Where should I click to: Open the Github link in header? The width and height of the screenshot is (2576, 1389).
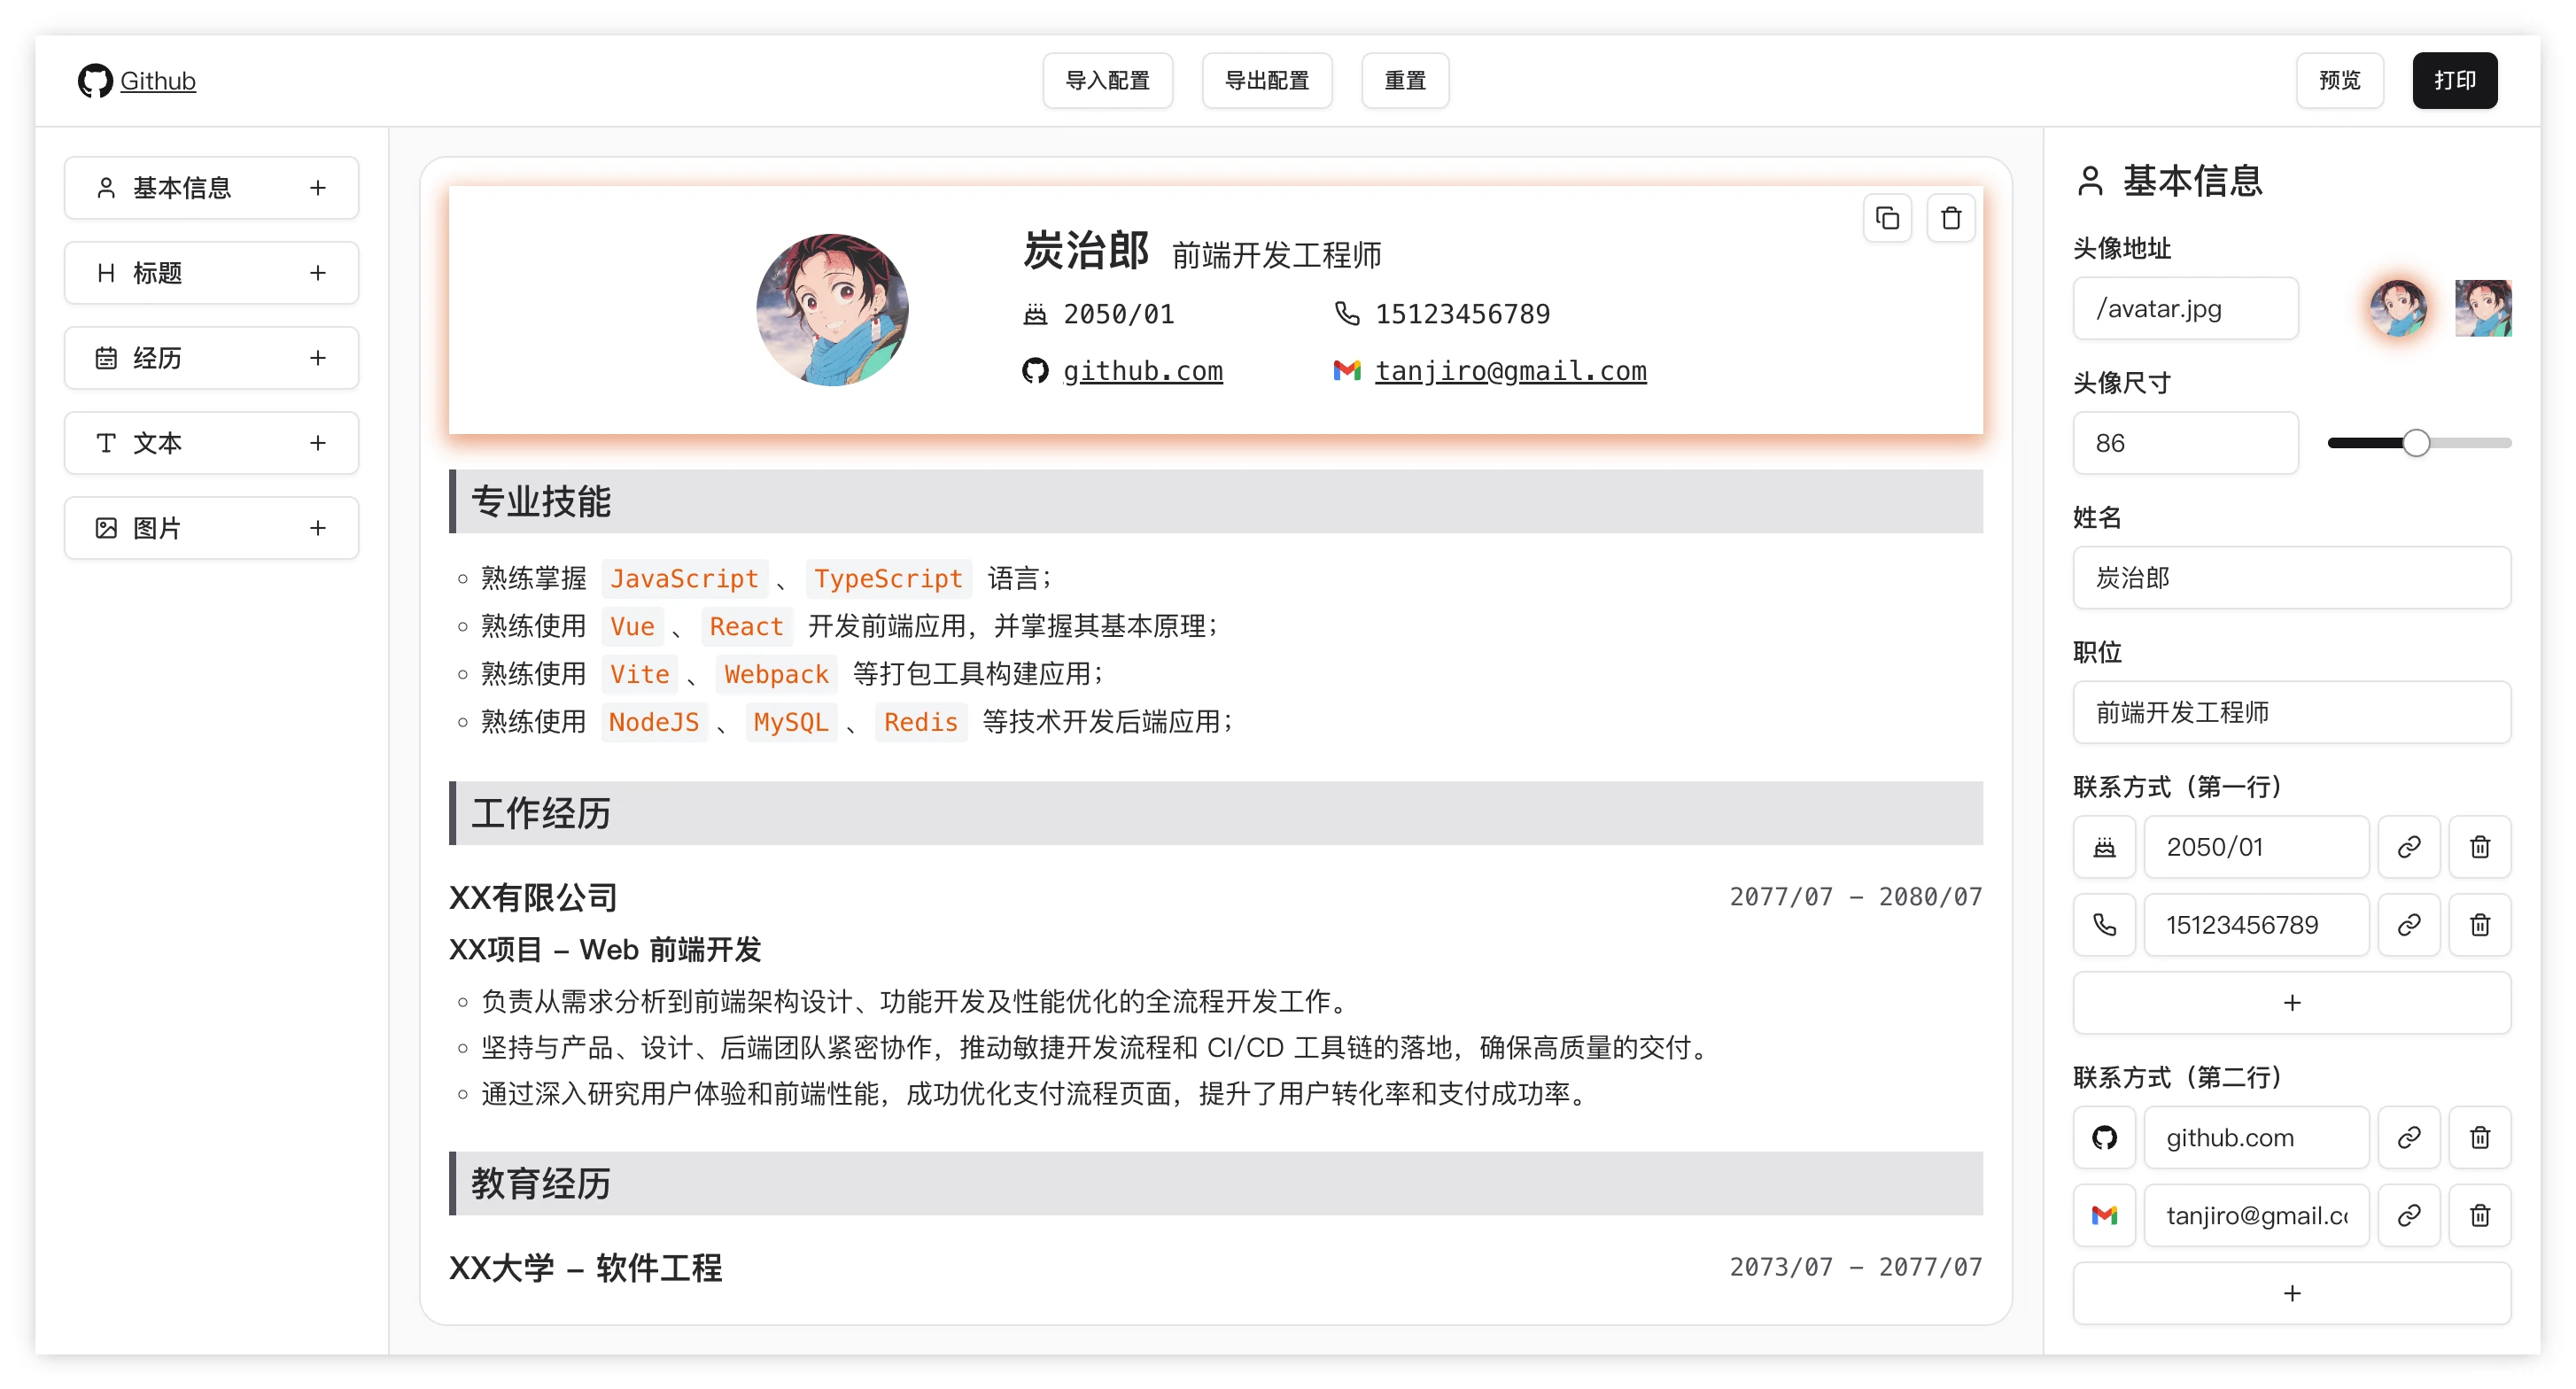pyautogui.click(x=157, y=80)
